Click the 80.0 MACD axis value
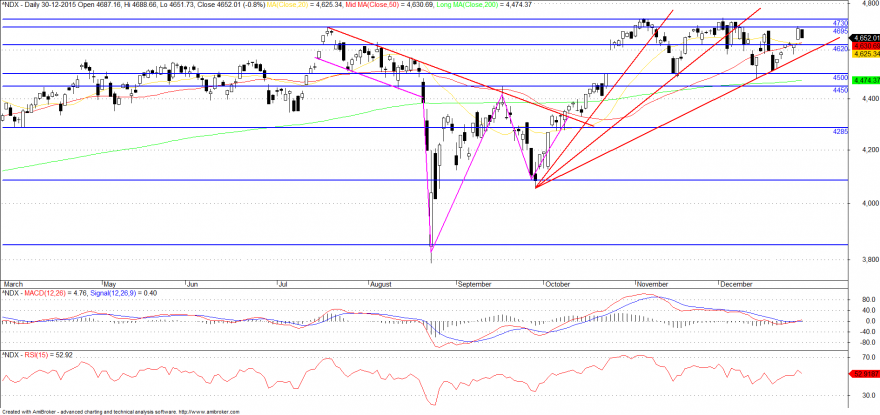Viewport: 880px width, 415px height. coord(869,299)
